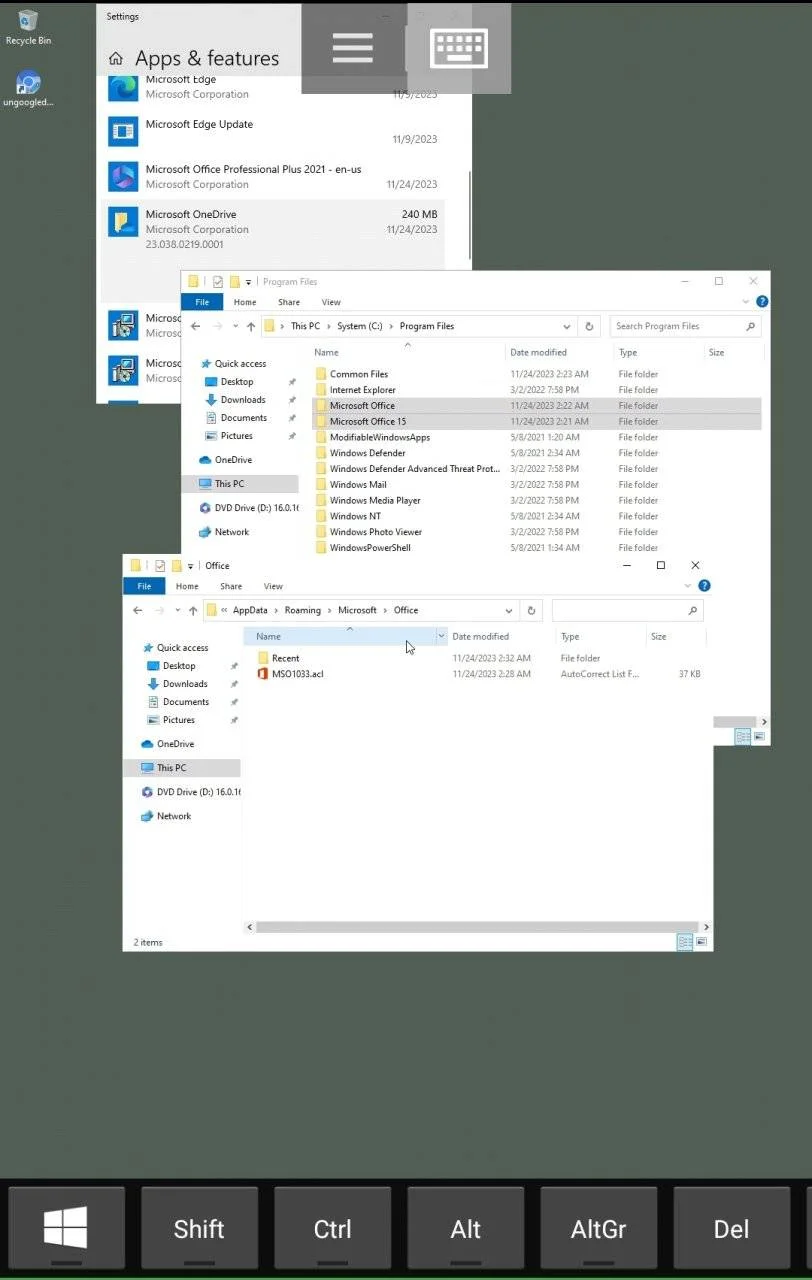Open address bar dropdown in Office window
812x1280 pixels.
509,610
